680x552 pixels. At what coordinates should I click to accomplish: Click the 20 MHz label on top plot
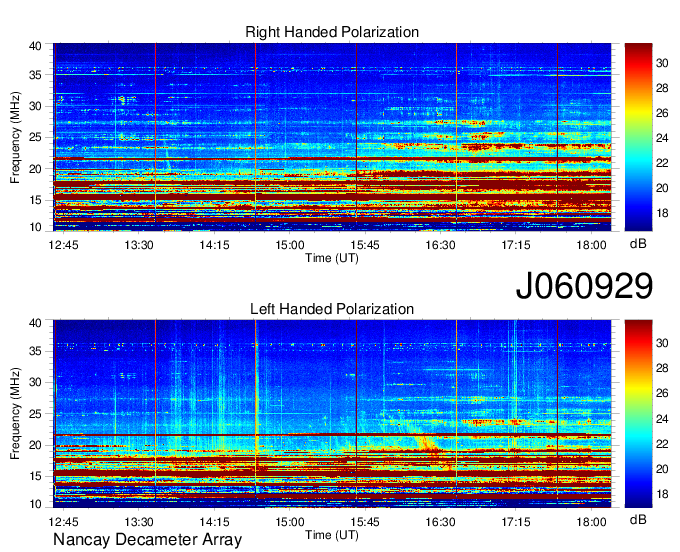35,169
